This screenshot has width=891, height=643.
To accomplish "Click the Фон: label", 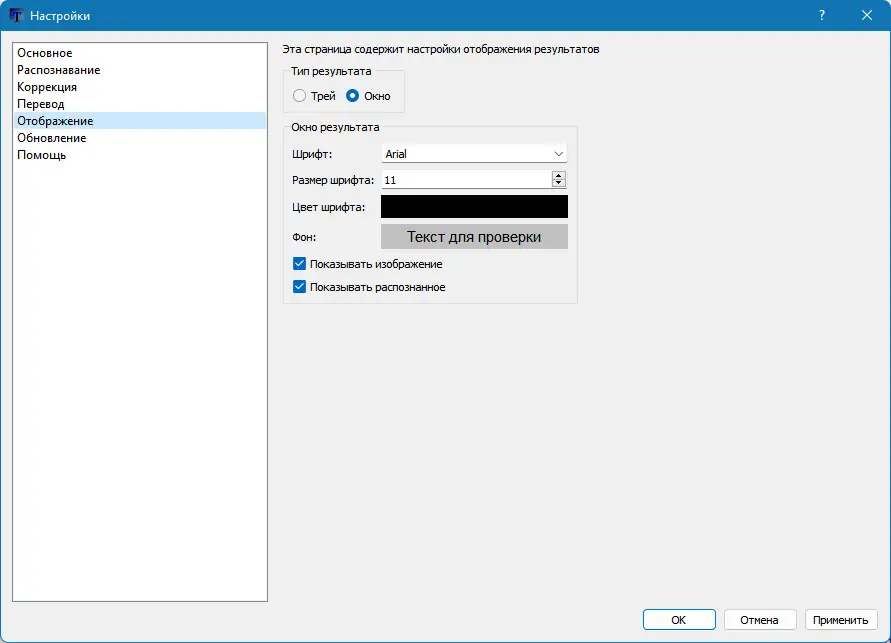I will pyautogui.click(x=304, y=237).
